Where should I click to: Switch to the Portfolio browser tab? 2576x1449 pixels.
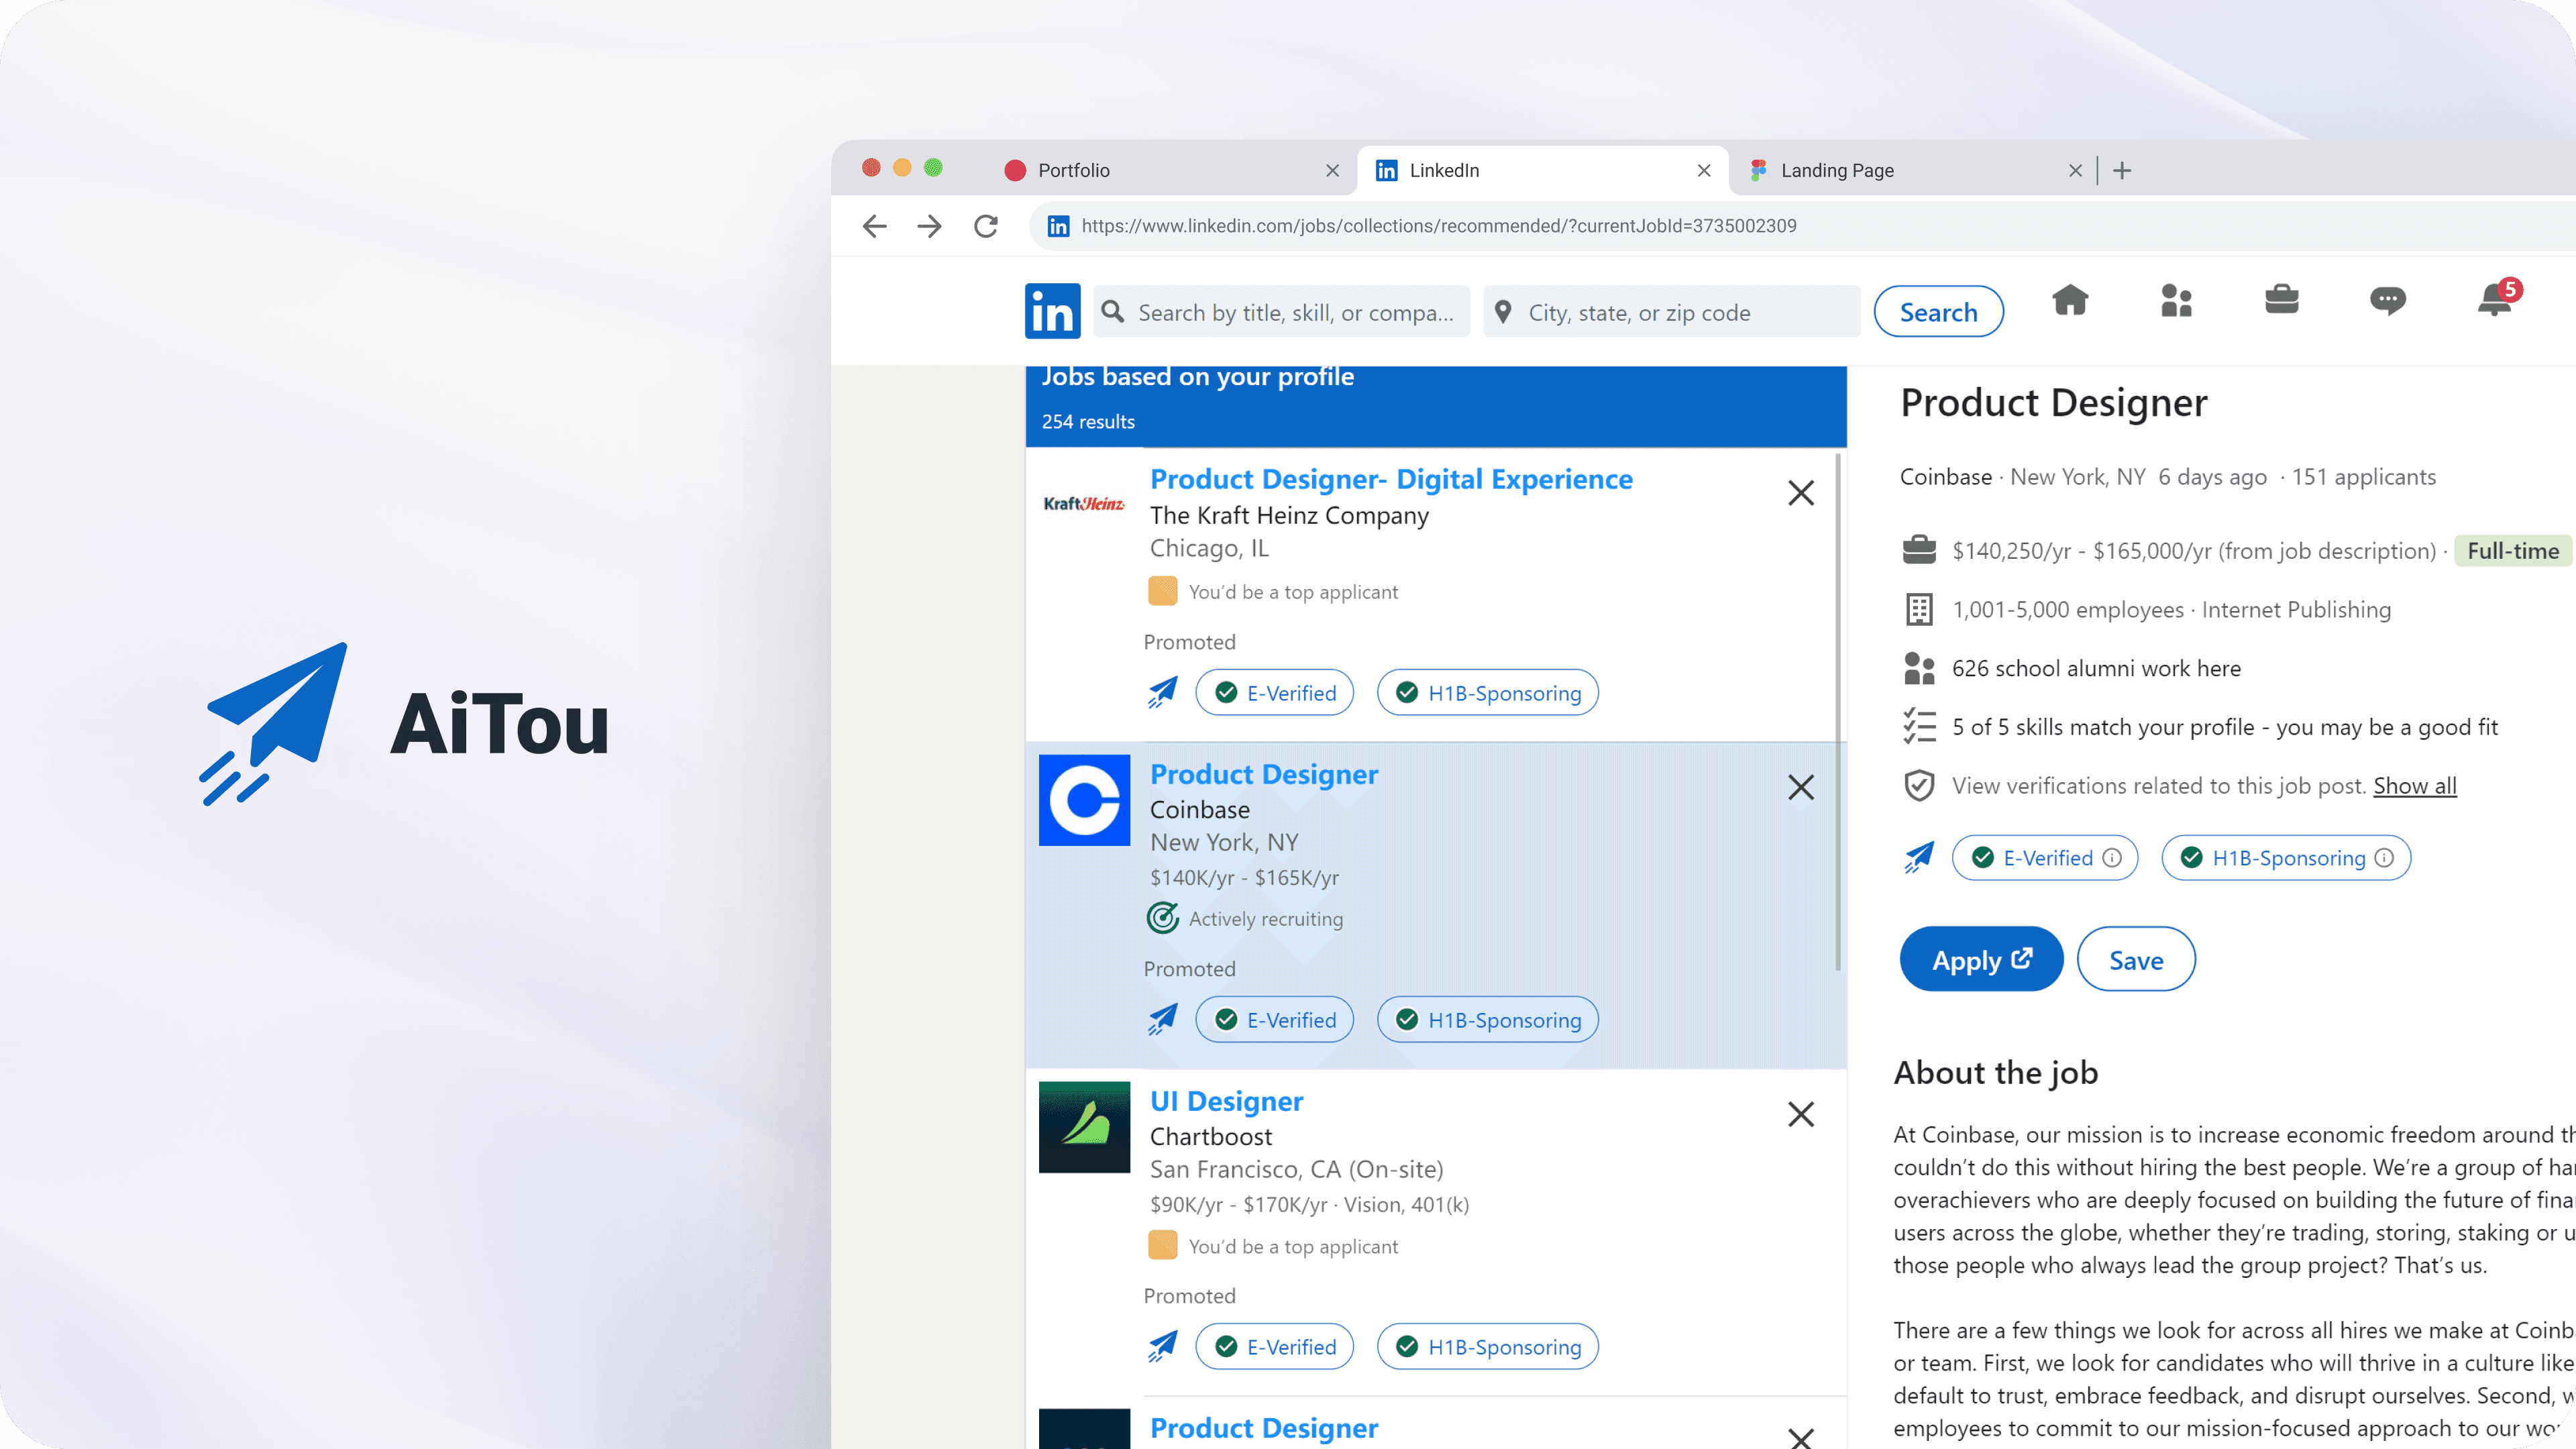[x=1074, y=170]
